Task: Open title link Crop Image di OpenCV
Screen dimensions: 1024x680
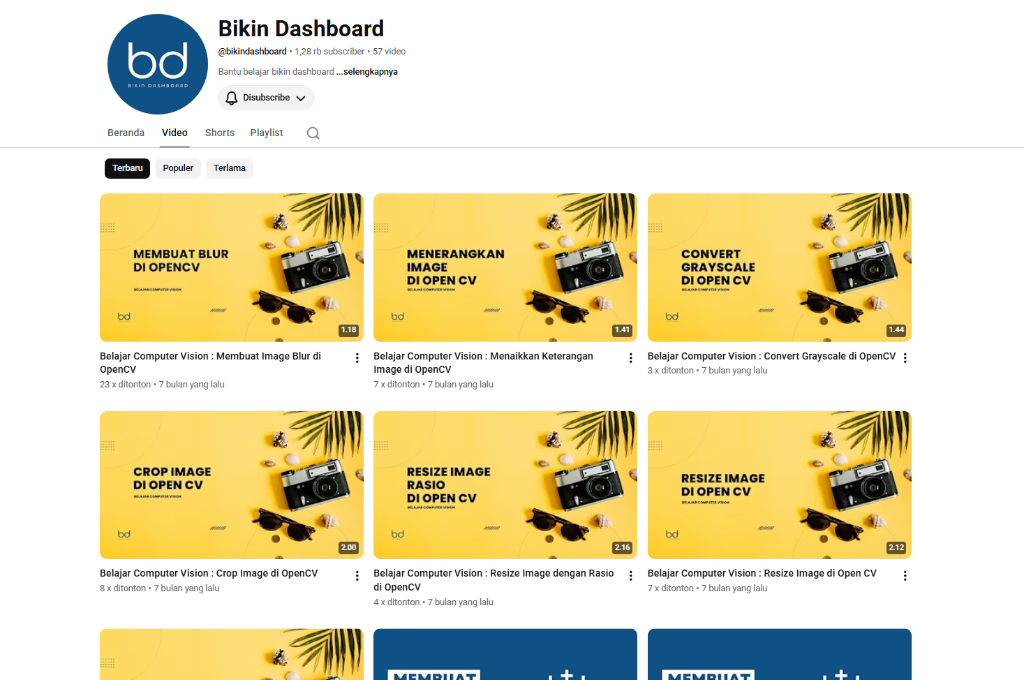Action: pos(209,574)
